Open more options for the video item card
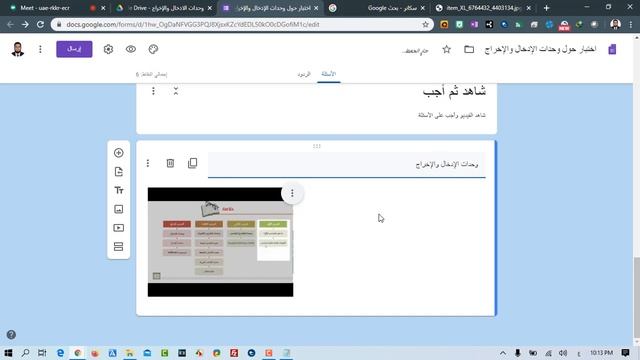 point(148,163)
